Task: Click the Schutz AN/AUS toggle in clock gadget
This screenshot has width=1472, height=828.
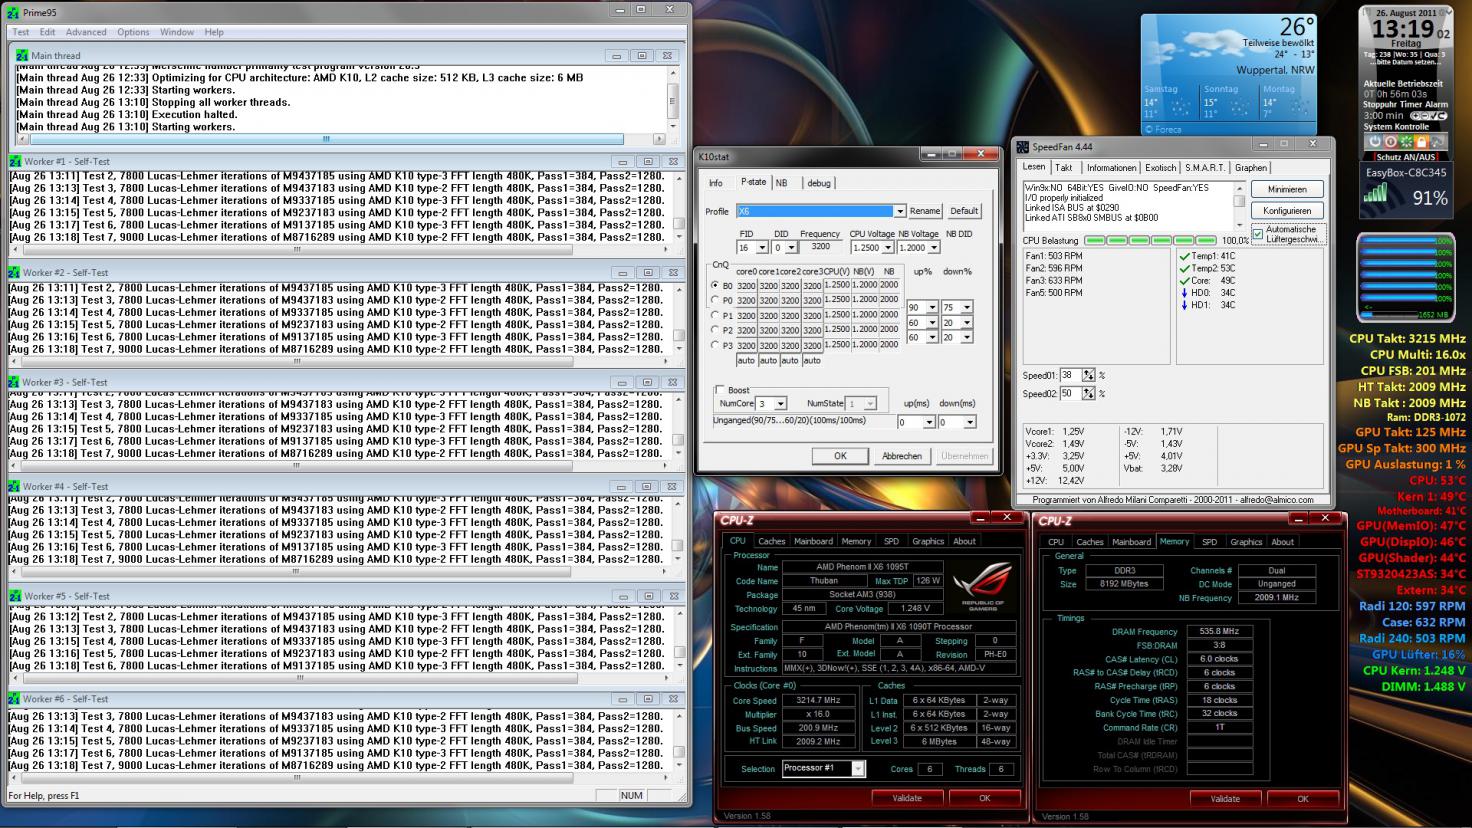Action: coord(1406,156)
